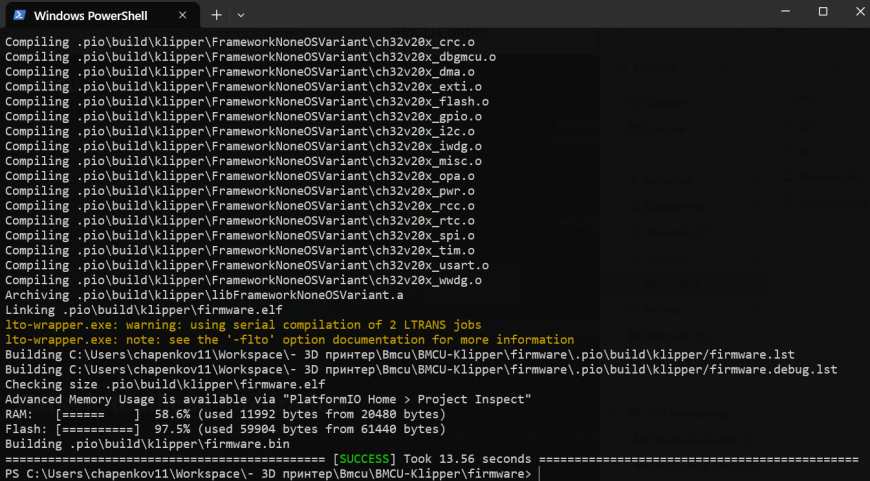Screen dimensions: 870x481
Task: Close the Windows PowerShell tab
Action: tap(183, 16)
